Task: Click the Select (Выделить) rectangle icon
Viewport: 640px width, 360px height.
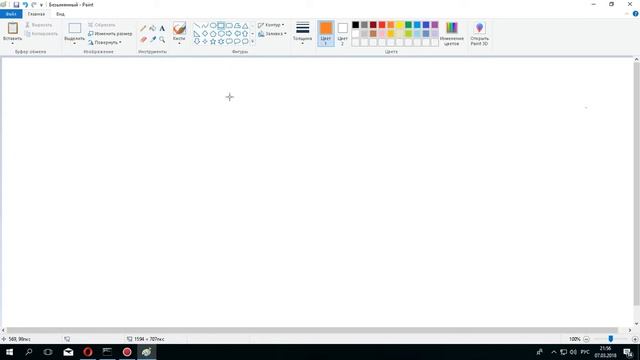Action: tap(75, 28)
